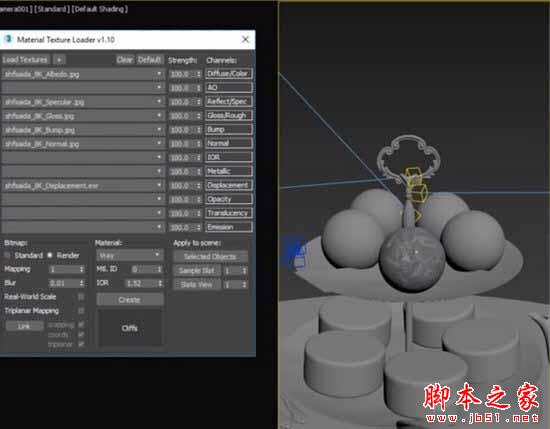Click the Sample Slot button
This screenshot has height=429, width=550.
[196, 270]
